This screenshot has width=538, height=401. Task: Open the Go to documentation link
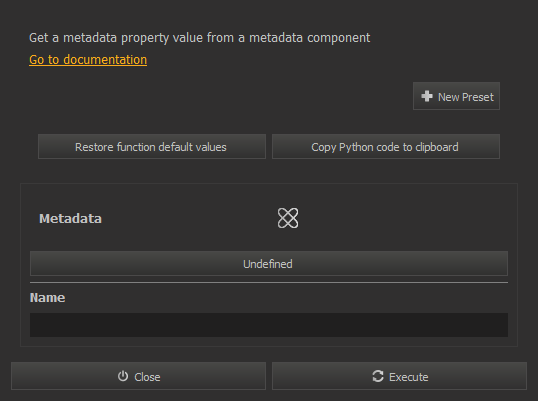click(88, 60)
